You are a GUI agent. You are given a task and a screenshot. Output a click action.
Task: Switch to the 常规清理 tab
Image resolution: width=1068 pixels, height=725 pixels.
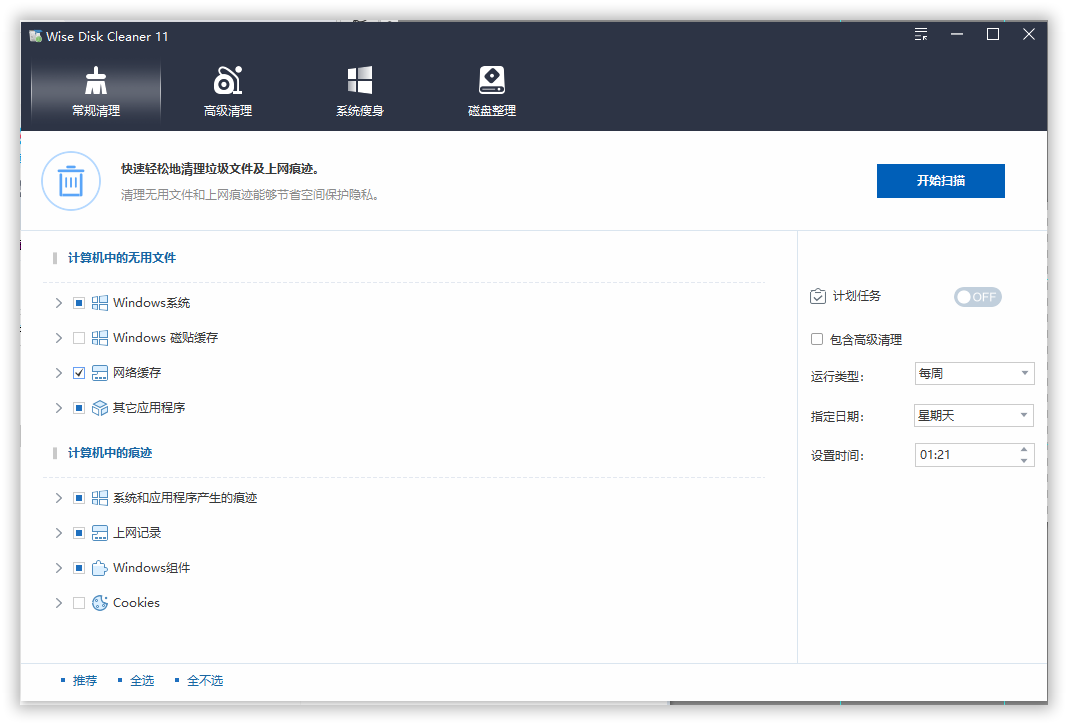point(96,92)
